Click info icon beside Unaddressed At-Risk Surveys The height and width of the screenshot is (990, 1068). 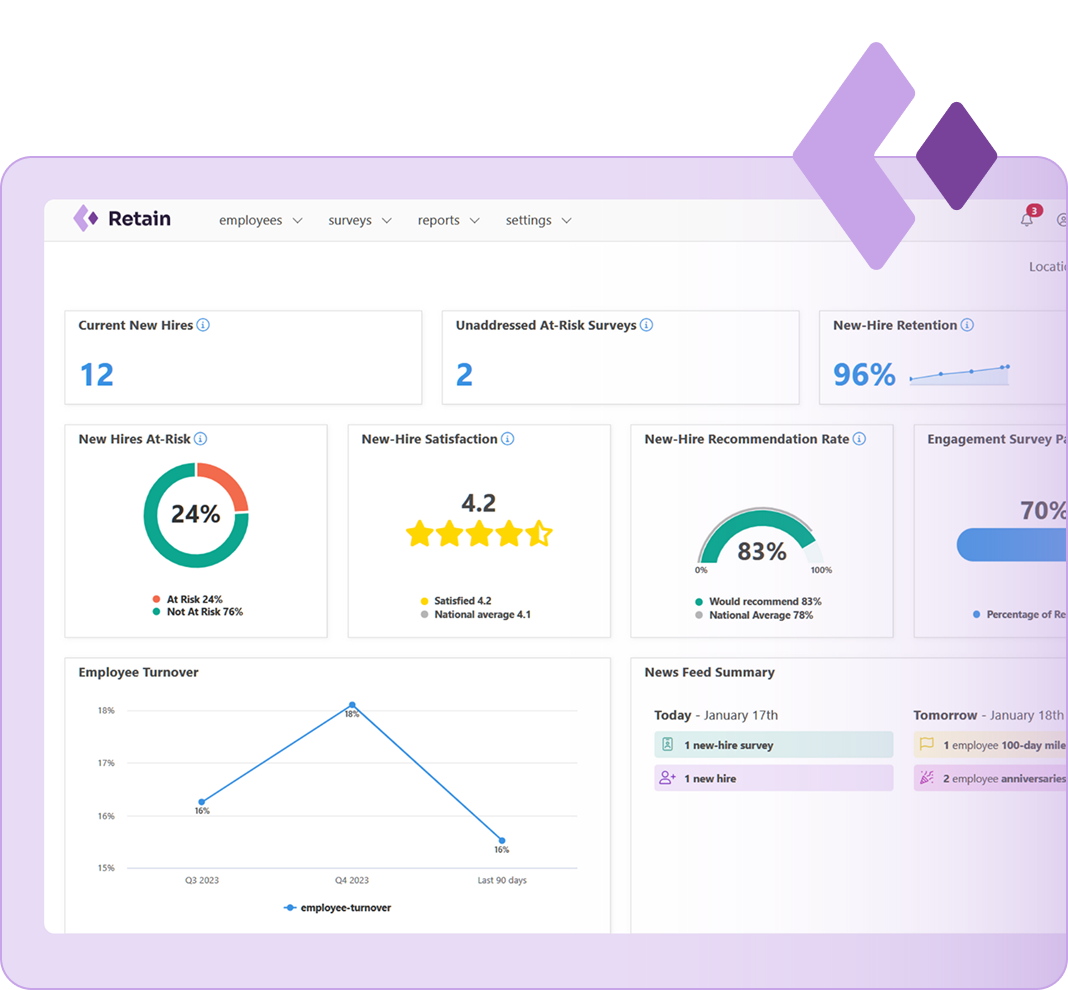(x=646, y=325)
